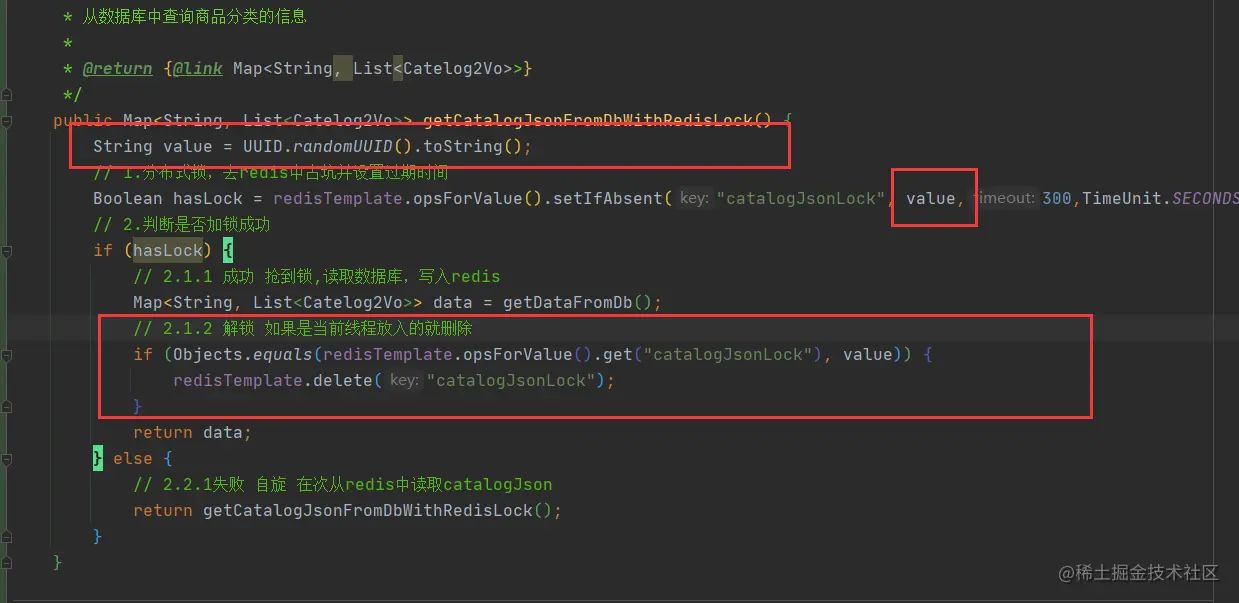The width and height of the screenshot is (1239, 603).
Task: Click the '@link' Javadoc tag
Action: (x=197, y=68)
